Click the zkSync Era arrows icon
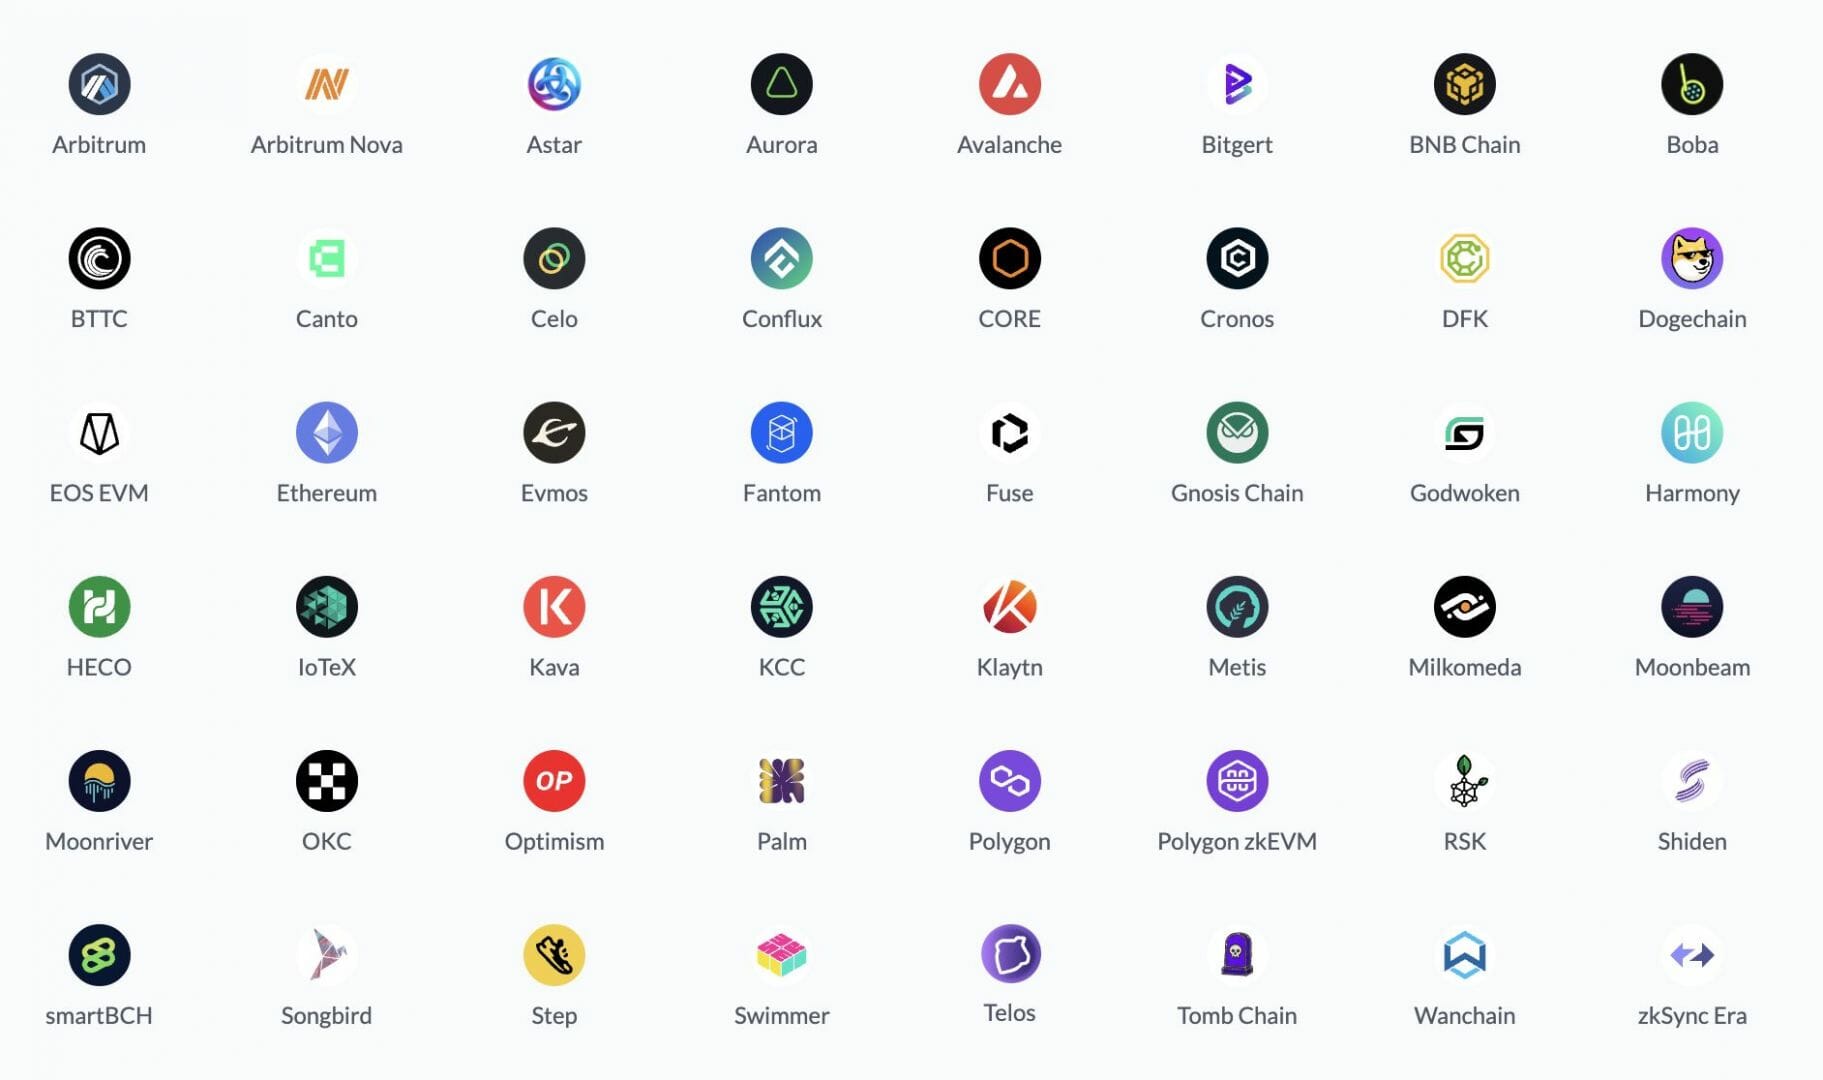The height and width of the screenshot is (1080, 1823). pyautogui.click(x=1692, y=954)
